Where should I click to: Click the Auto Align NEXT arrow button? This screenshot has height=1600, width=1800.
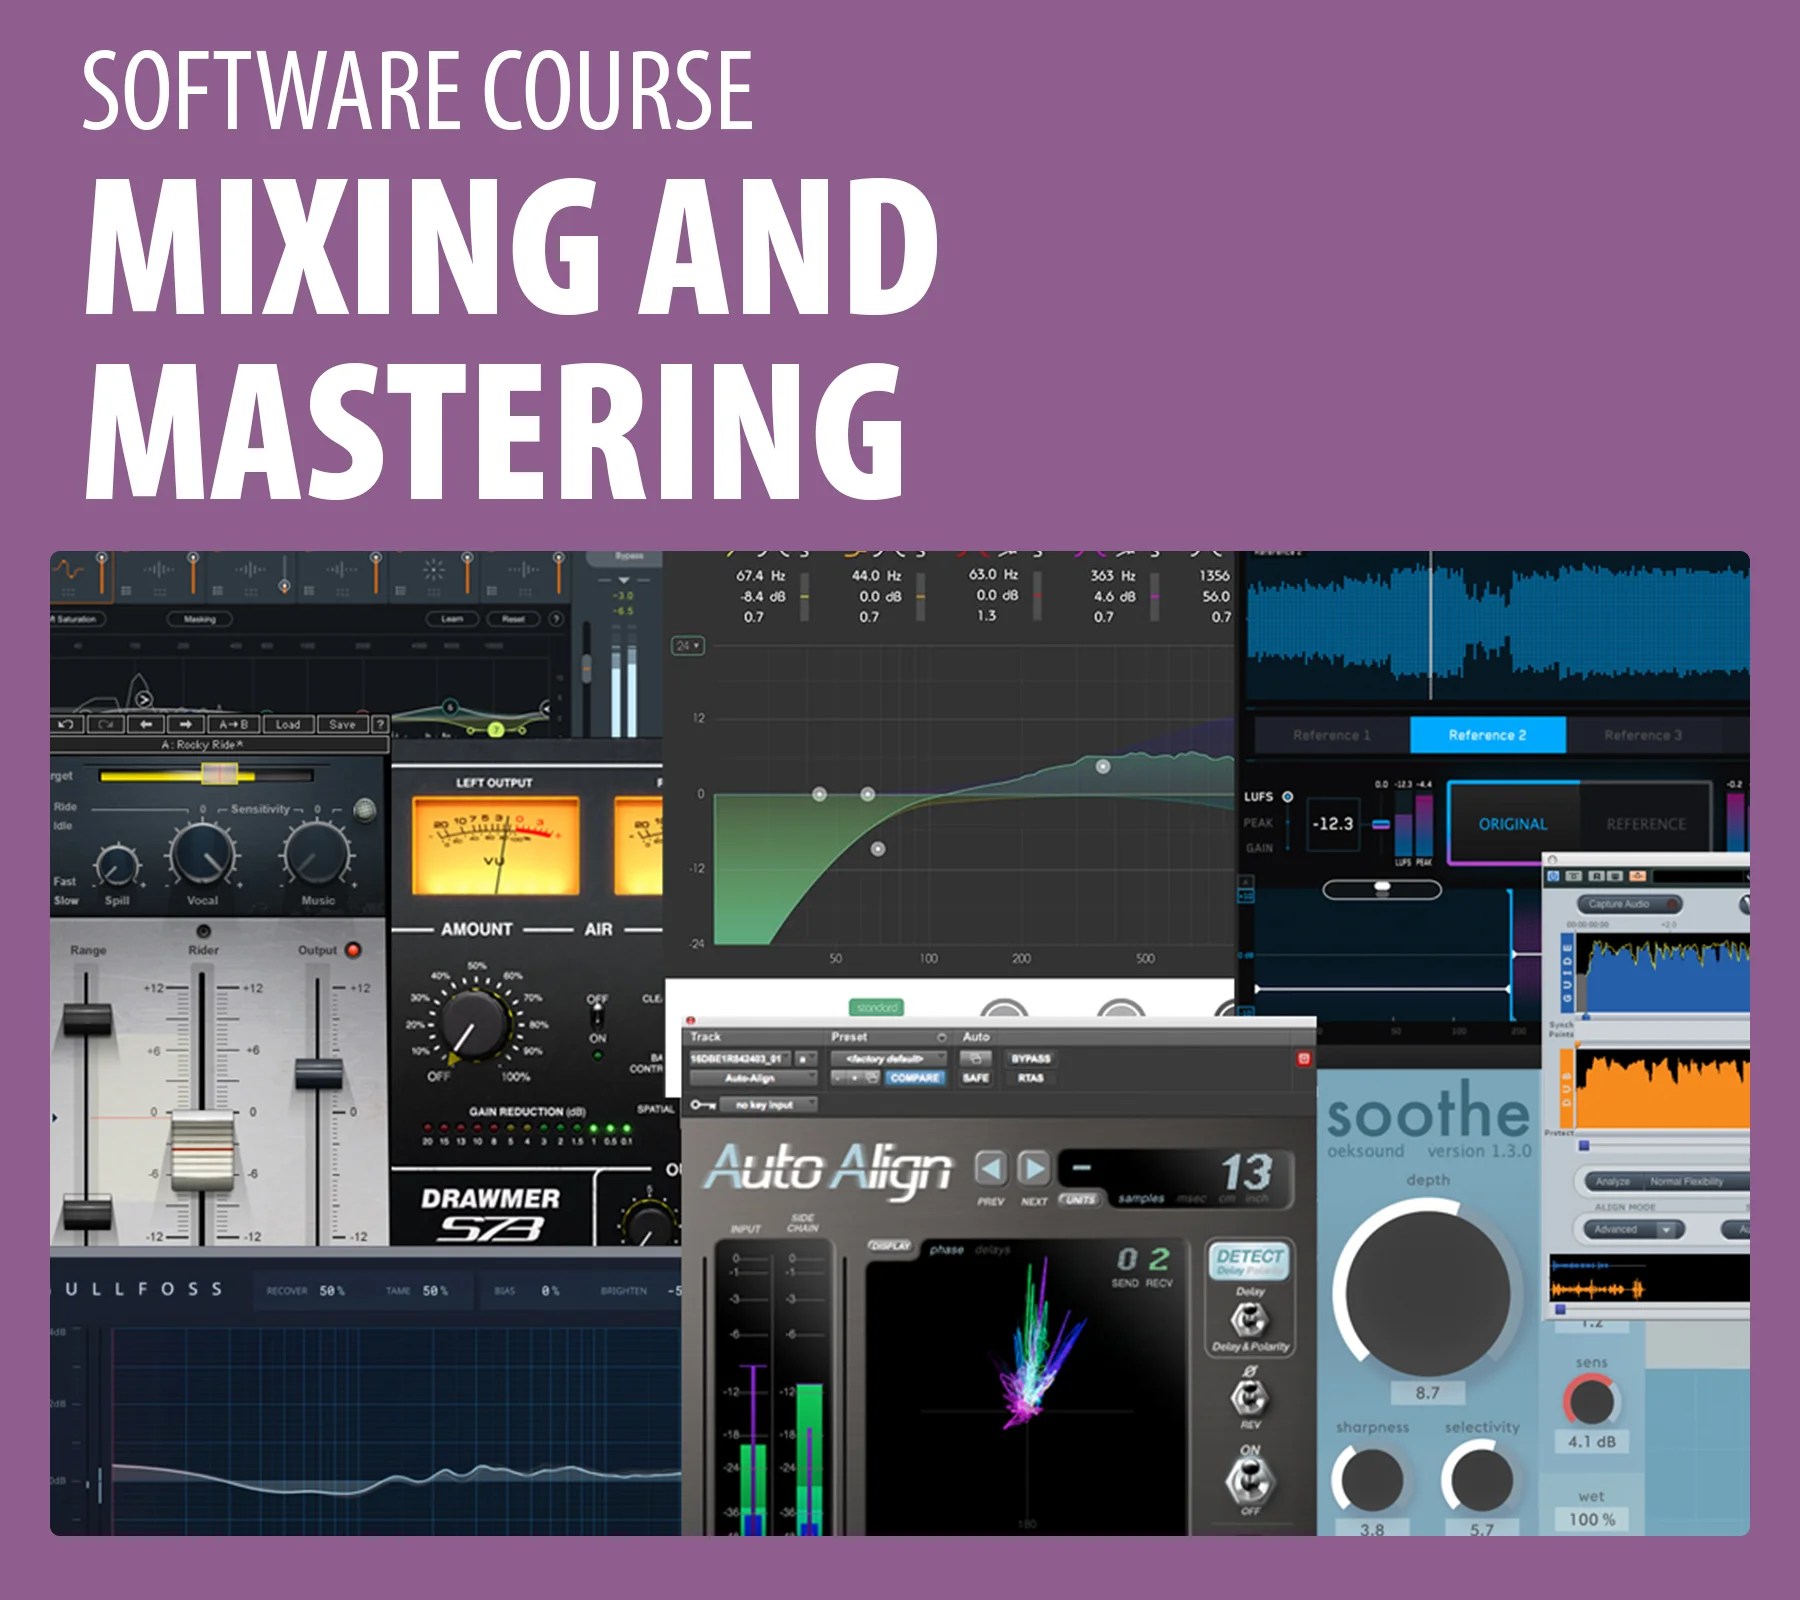click(x=1033, y=1168)
